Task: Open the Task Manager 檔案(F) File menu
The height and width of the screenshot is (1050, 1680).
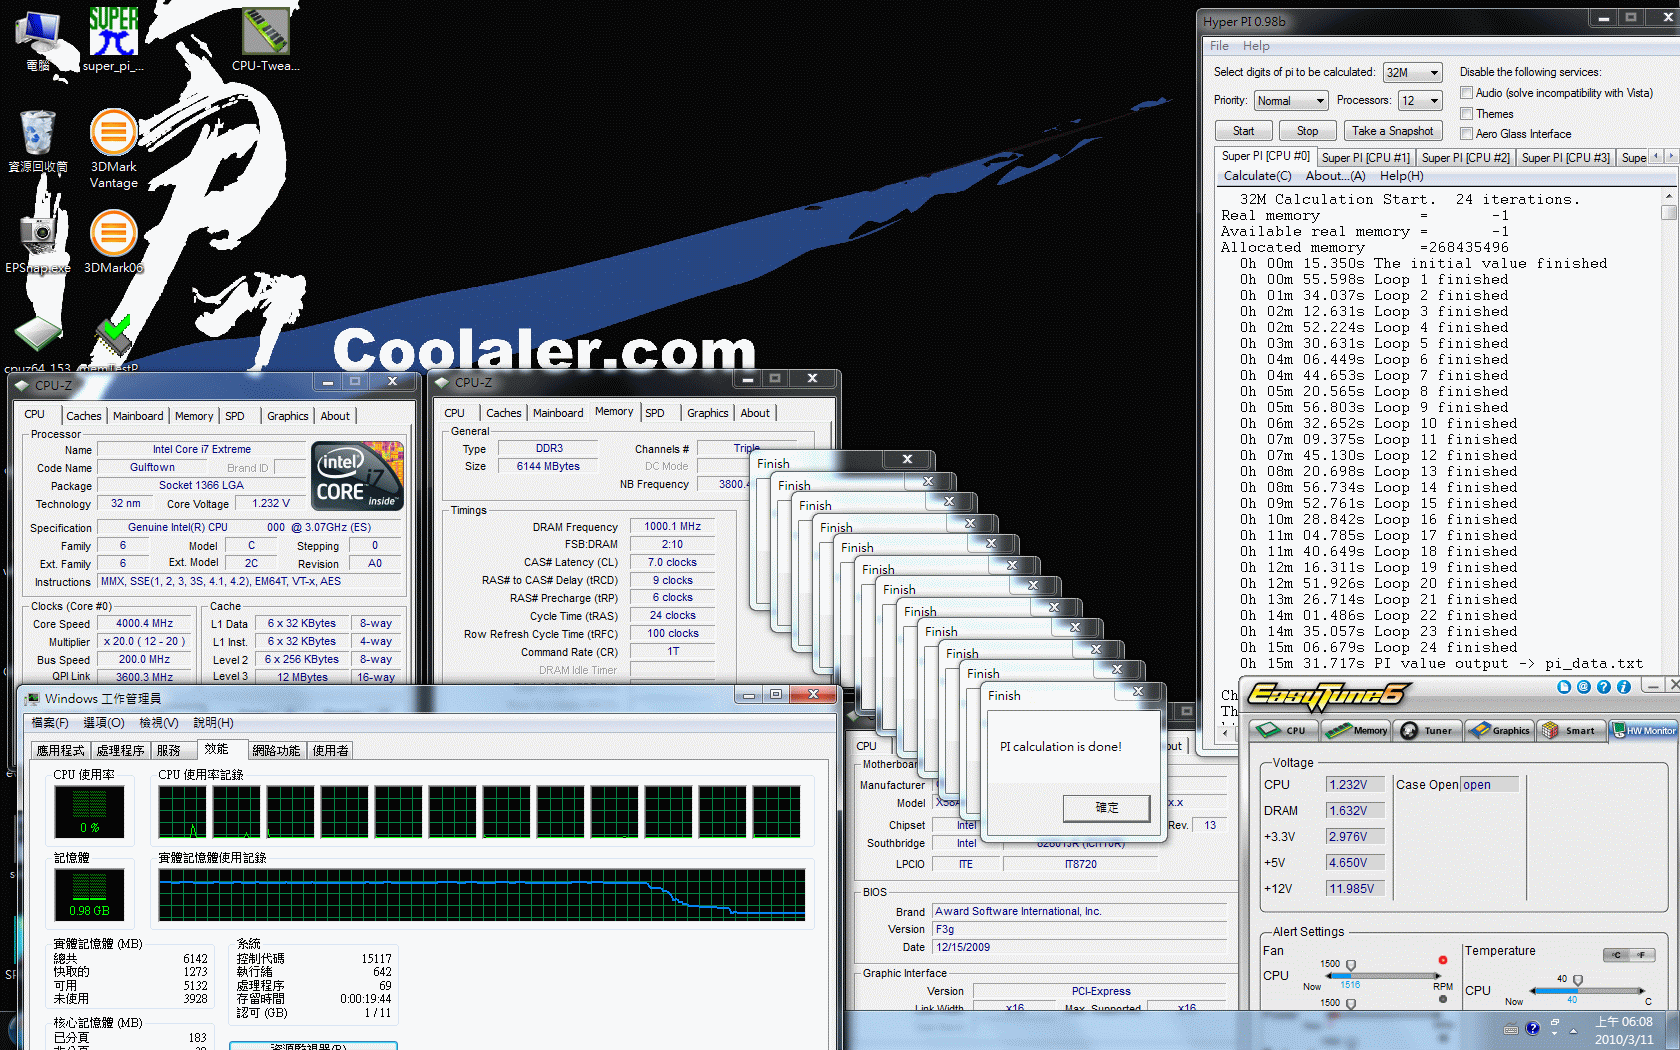Action: (x=49, y=723)
